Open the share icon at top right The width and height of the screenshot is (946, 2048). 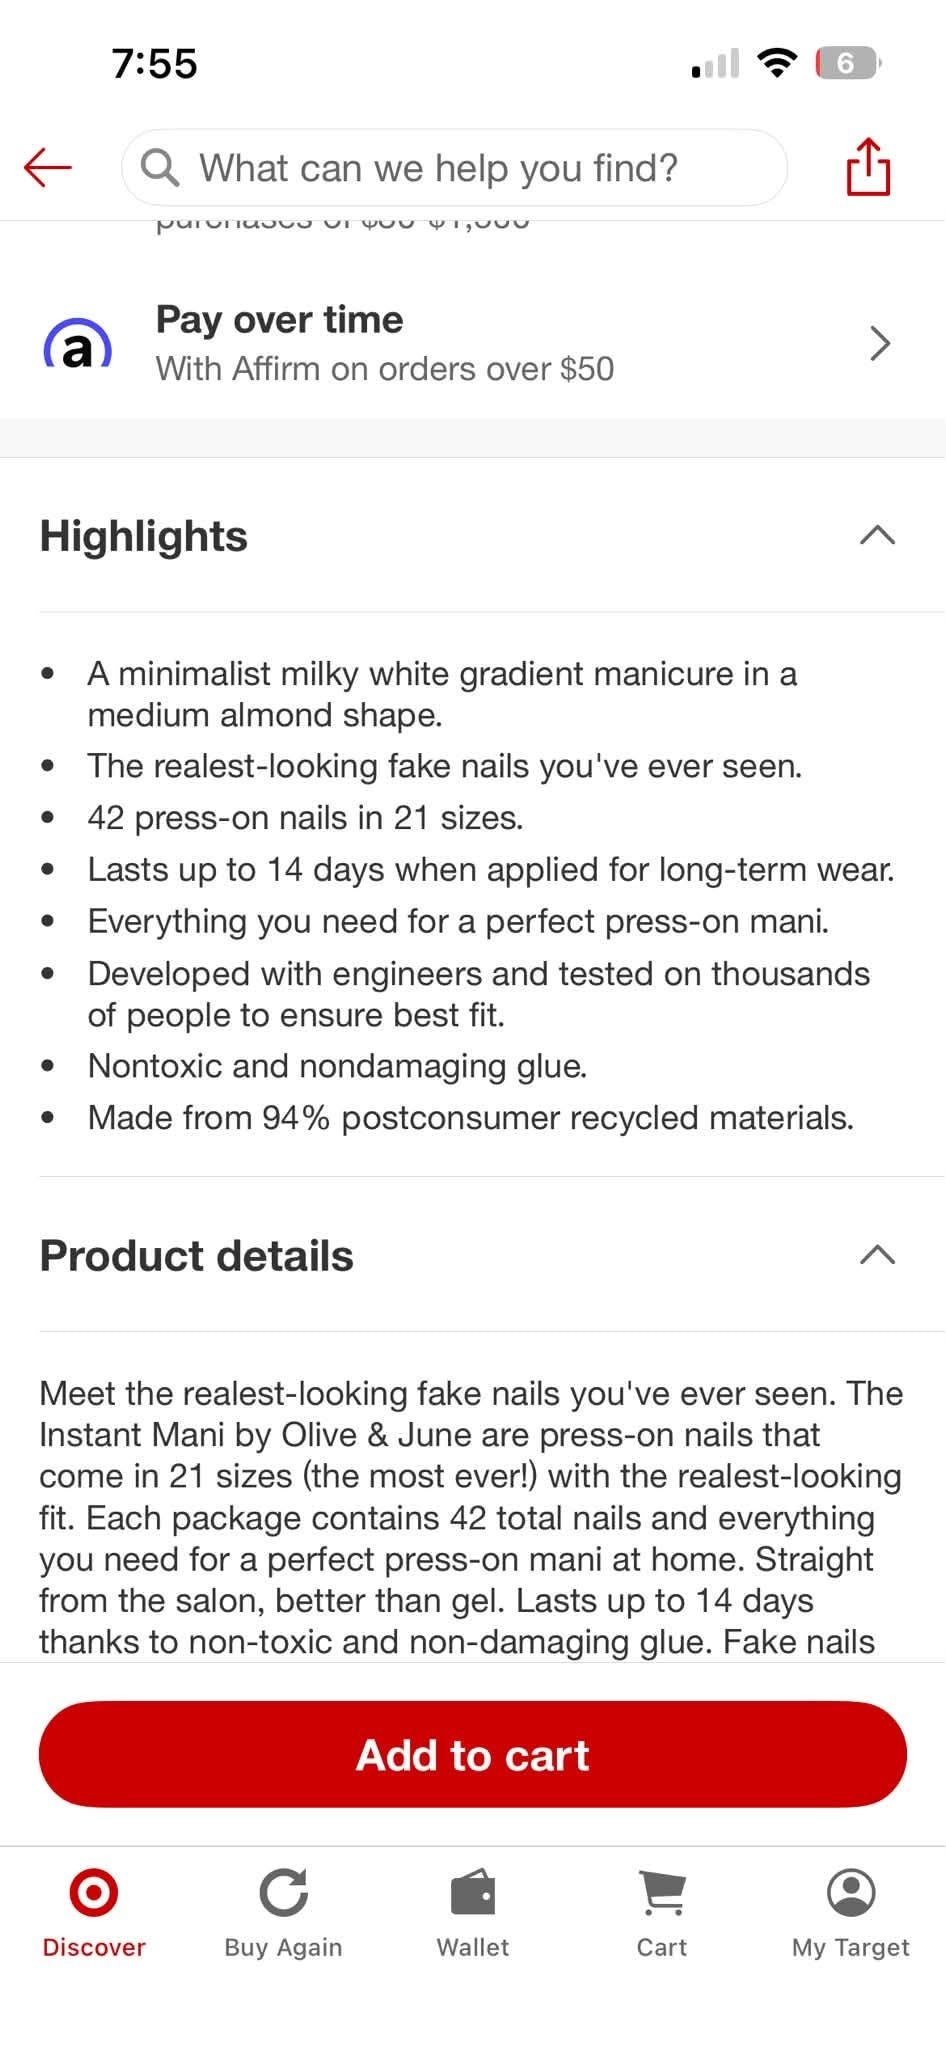(x=868, y=167)
